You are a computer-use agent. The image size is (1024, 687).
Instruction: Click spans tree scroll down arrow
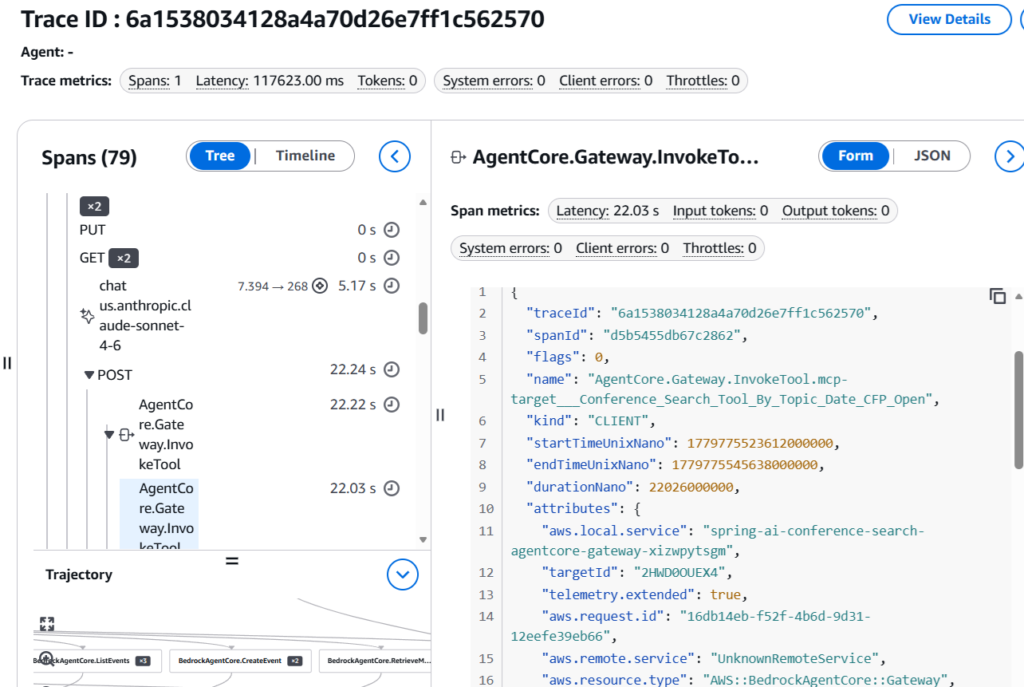coord(423,540)
